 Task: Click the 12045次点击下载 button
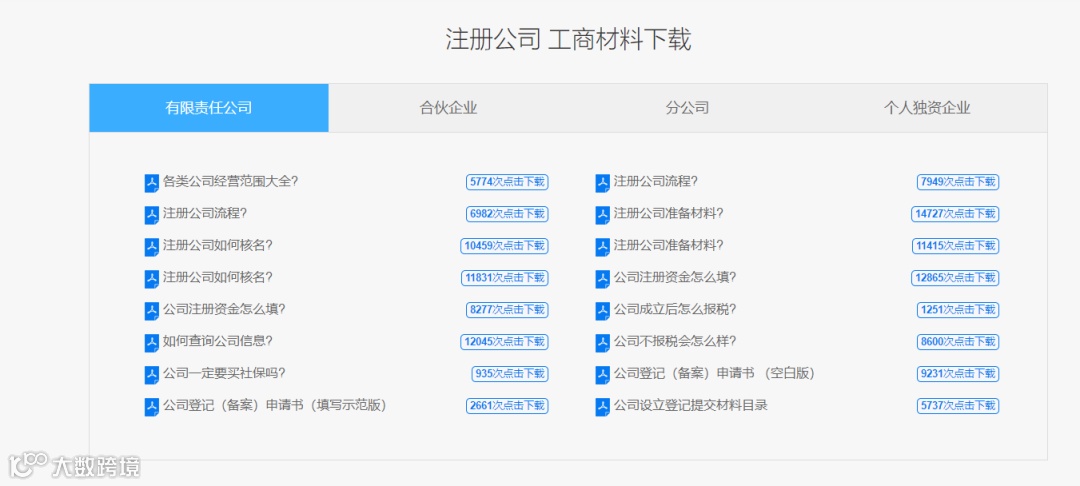click(504, 342)
